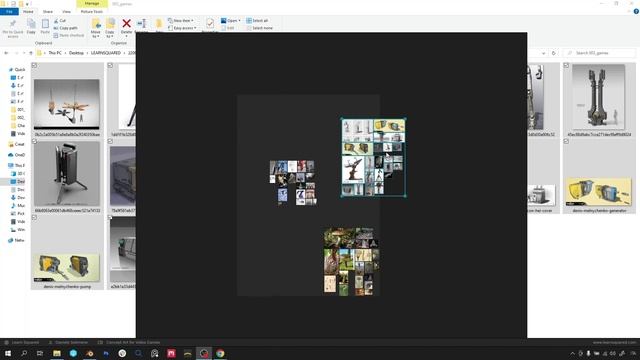640x360 pixels.
Task: Check the box on the tripod canister thumbnail
Action: coord(34,141)
